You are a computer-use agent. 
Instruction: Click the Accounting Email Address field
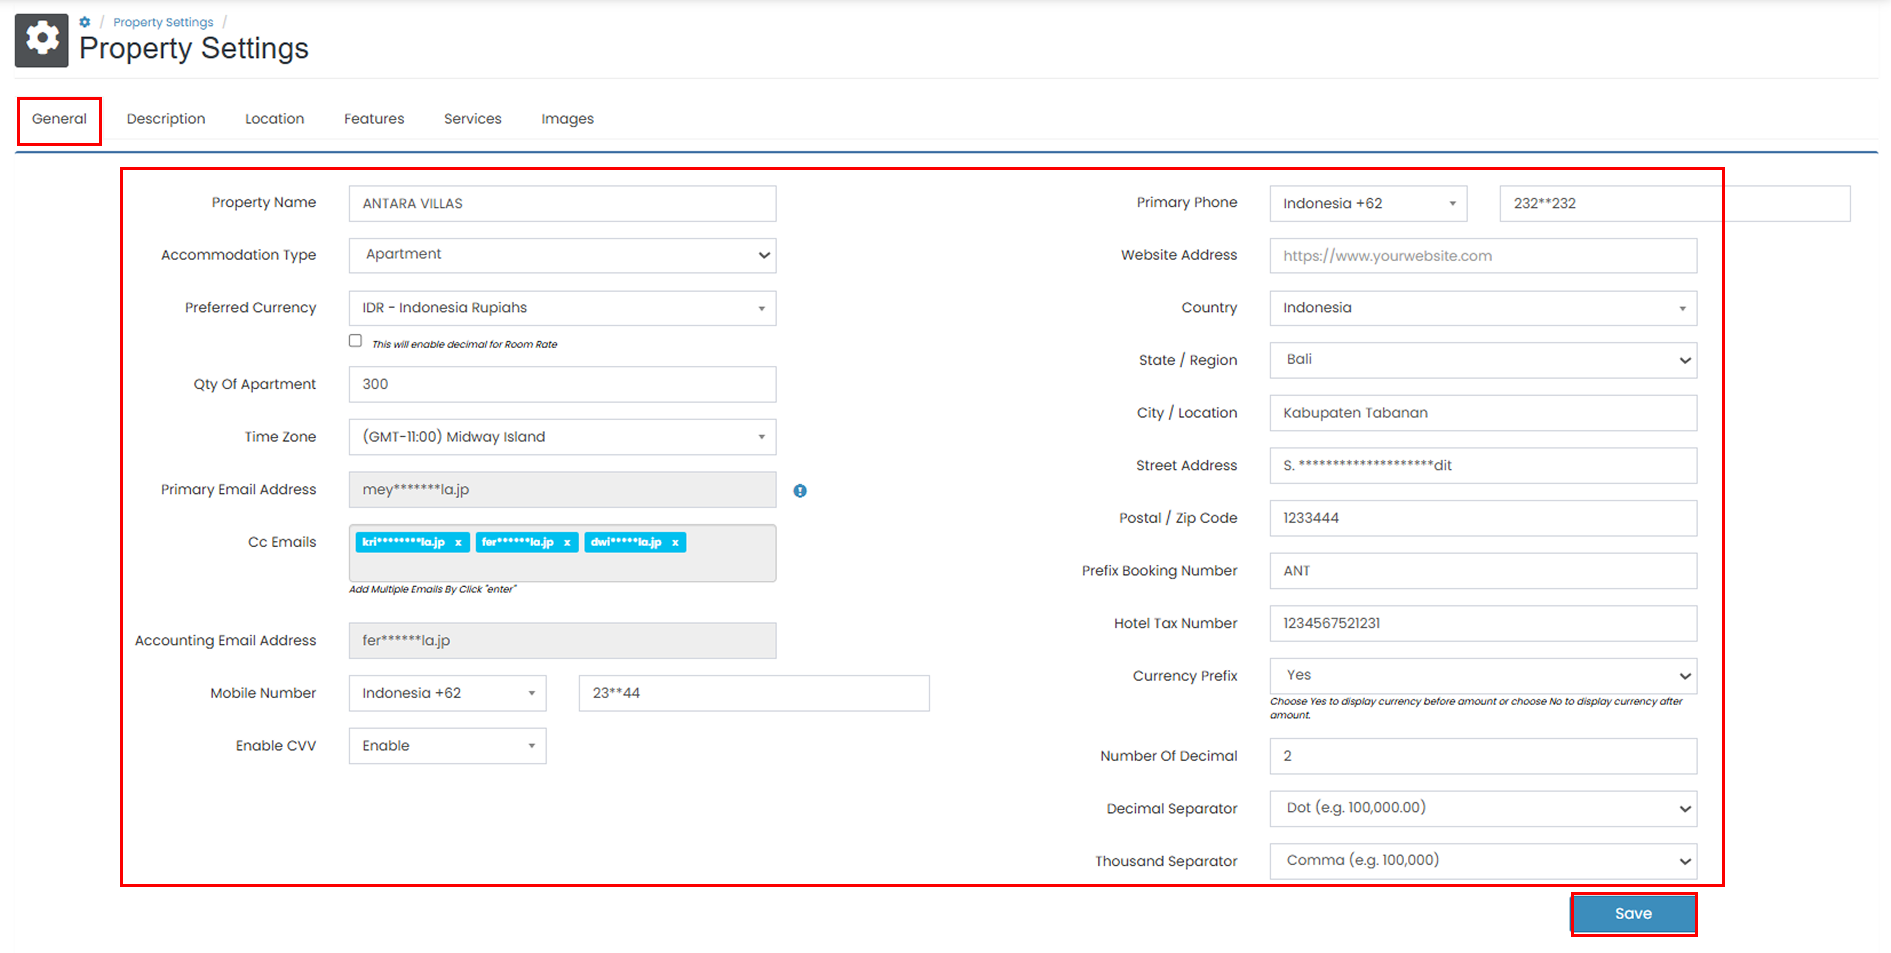(562, 641)
